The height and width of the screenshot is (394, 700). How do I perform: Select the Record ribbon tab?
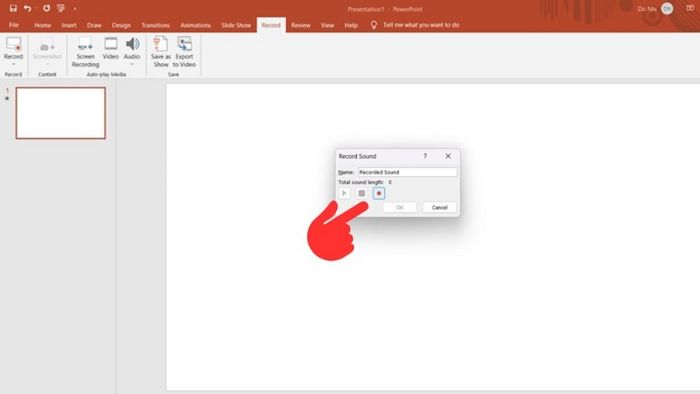tap(271, 25)
